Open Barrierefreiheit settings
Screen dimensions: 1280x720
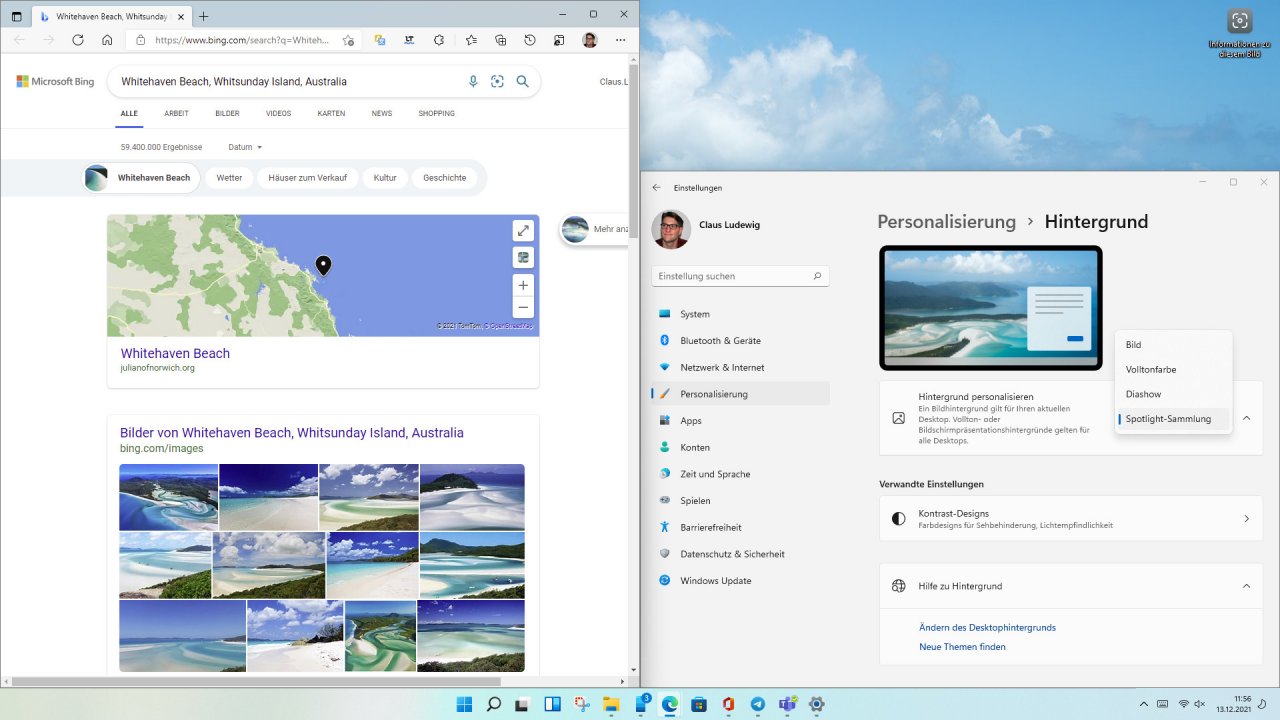pos(740,527)
